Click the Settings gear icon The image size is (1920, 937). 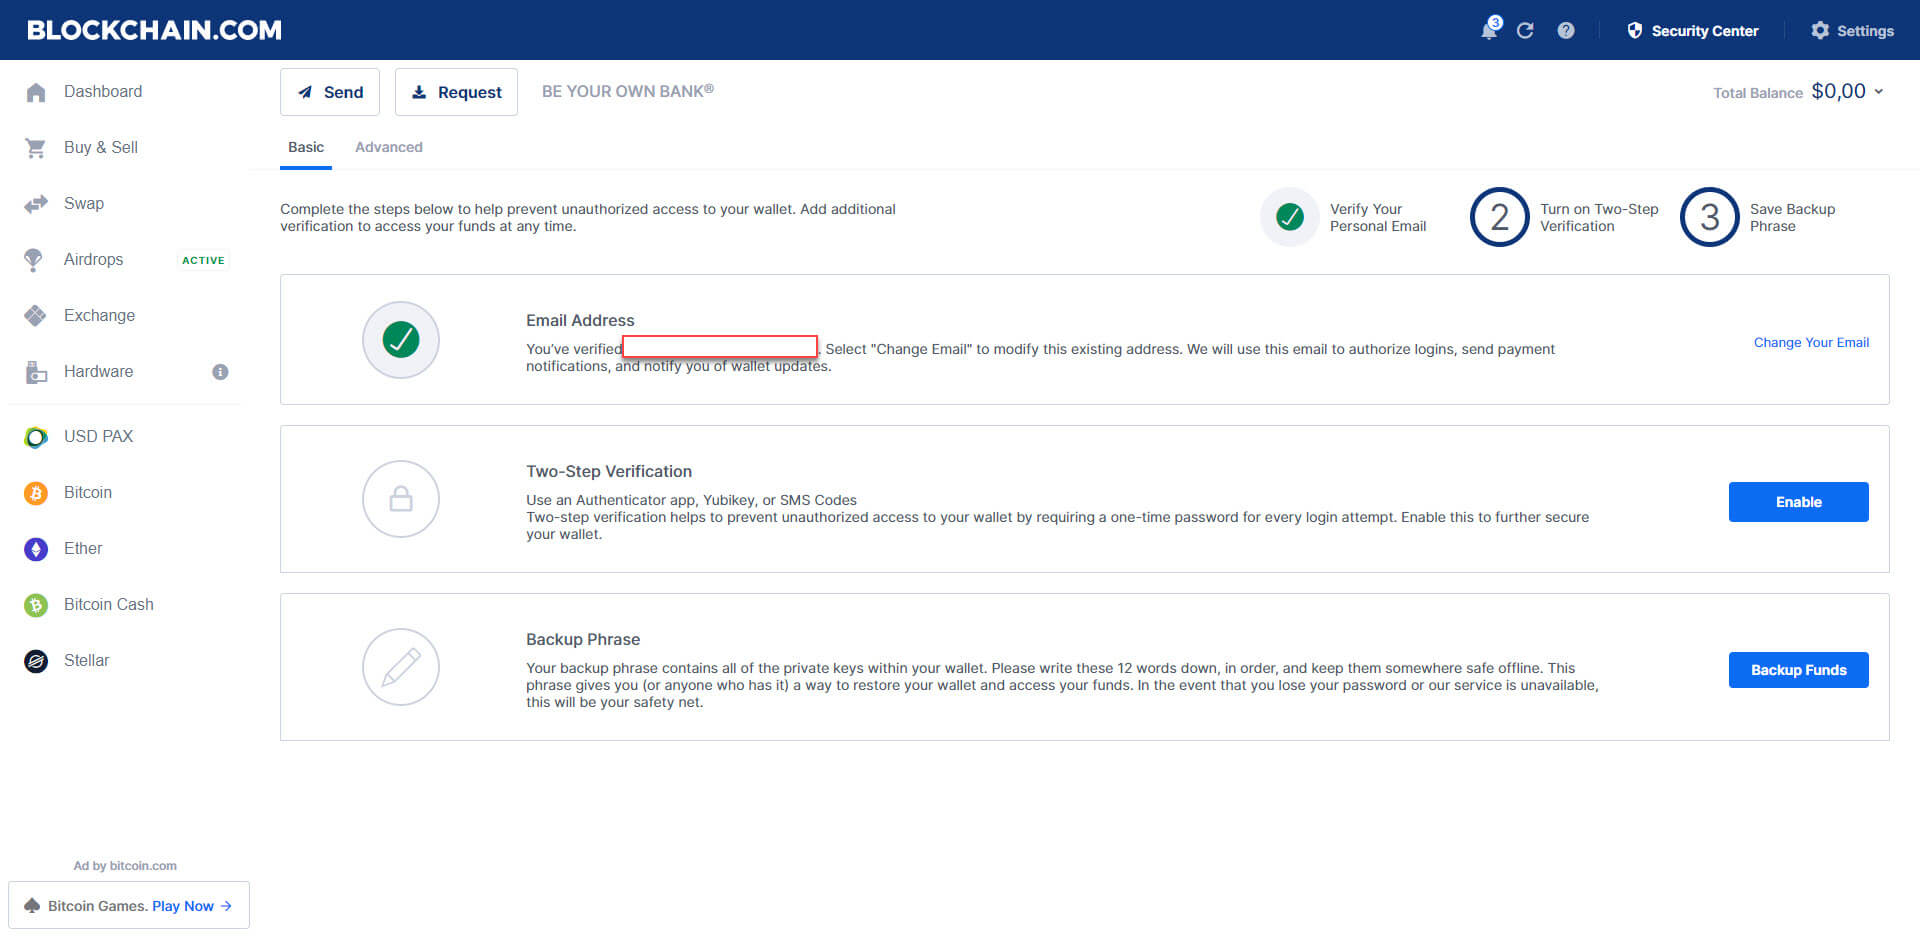1820,31
